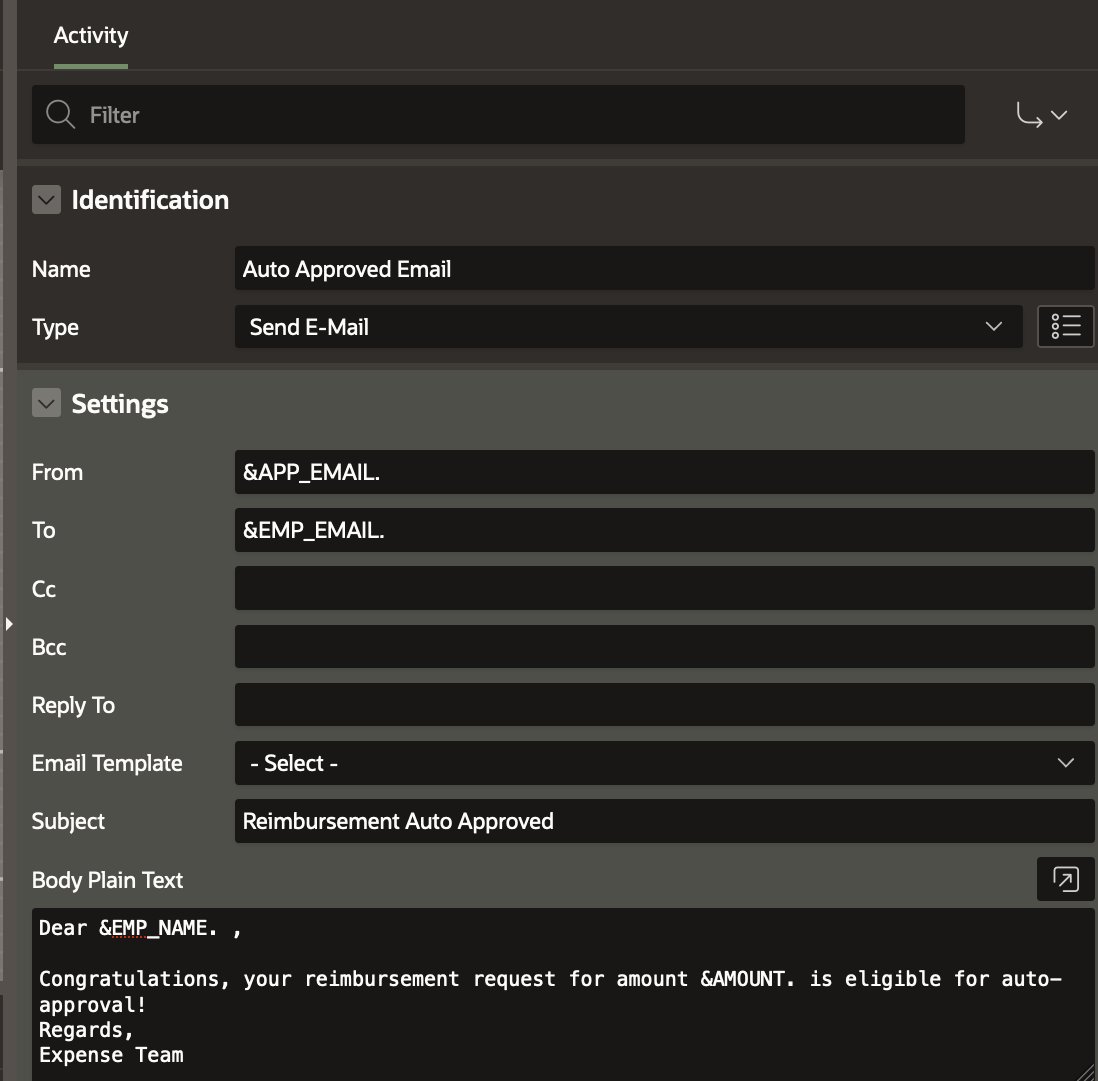1098x1081 pixels.
Task: Click the Type list-of-values icon button
Action: [x=1065, y=327]
